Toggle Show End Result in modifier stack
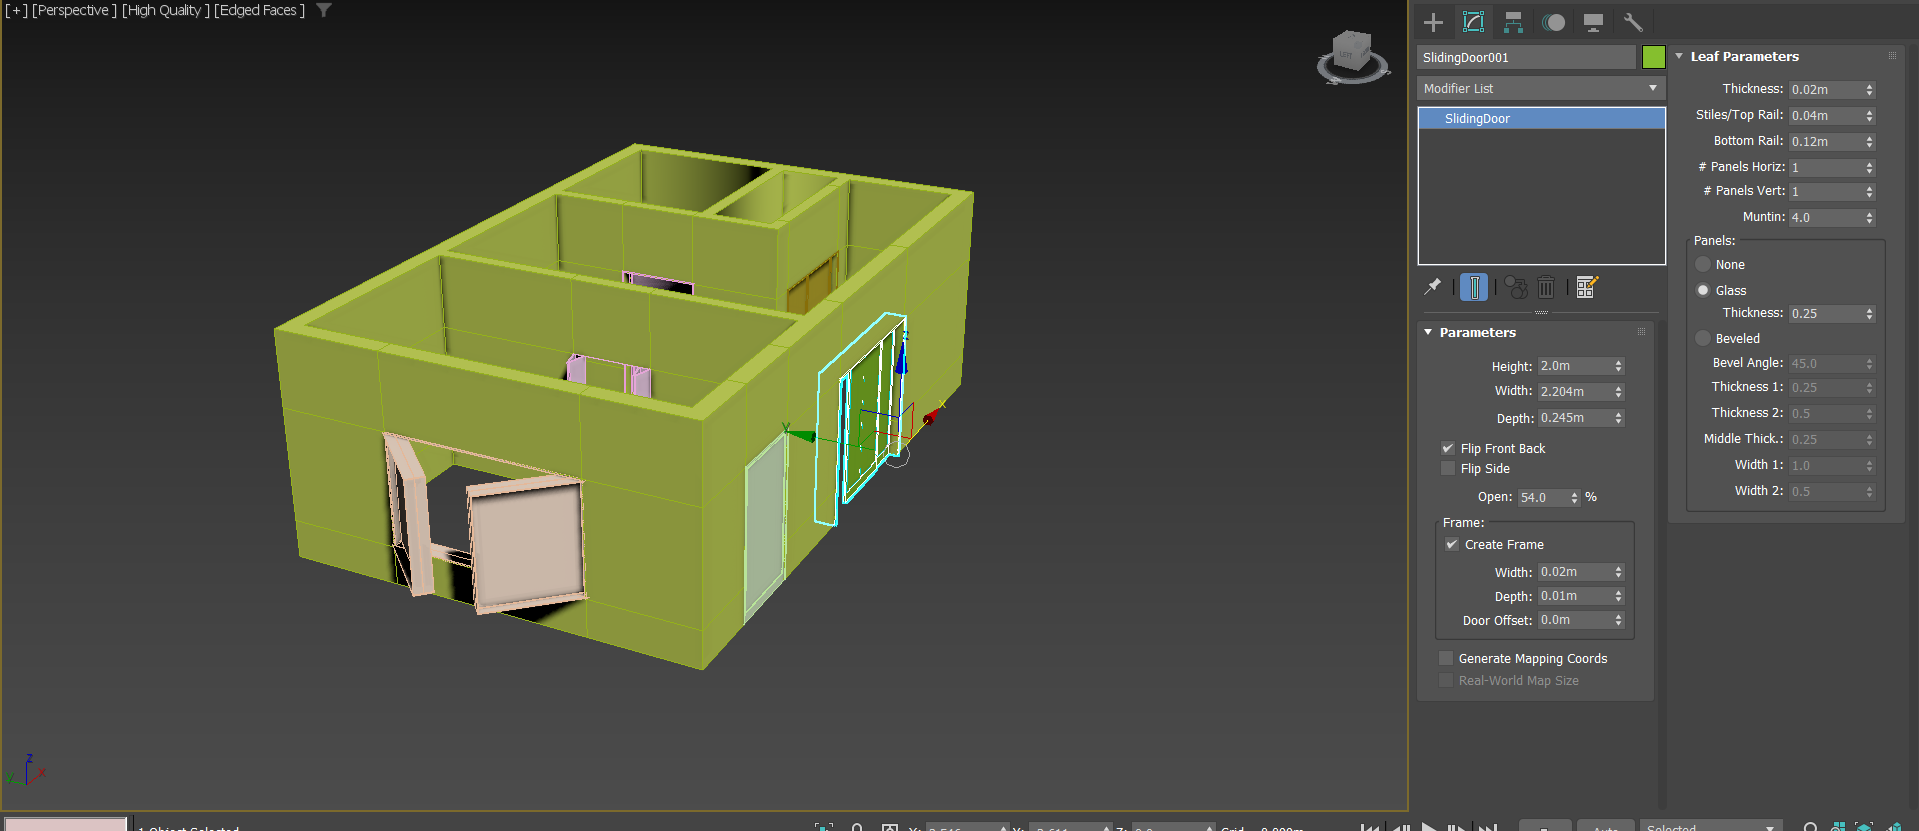 tap(1474, 287)
